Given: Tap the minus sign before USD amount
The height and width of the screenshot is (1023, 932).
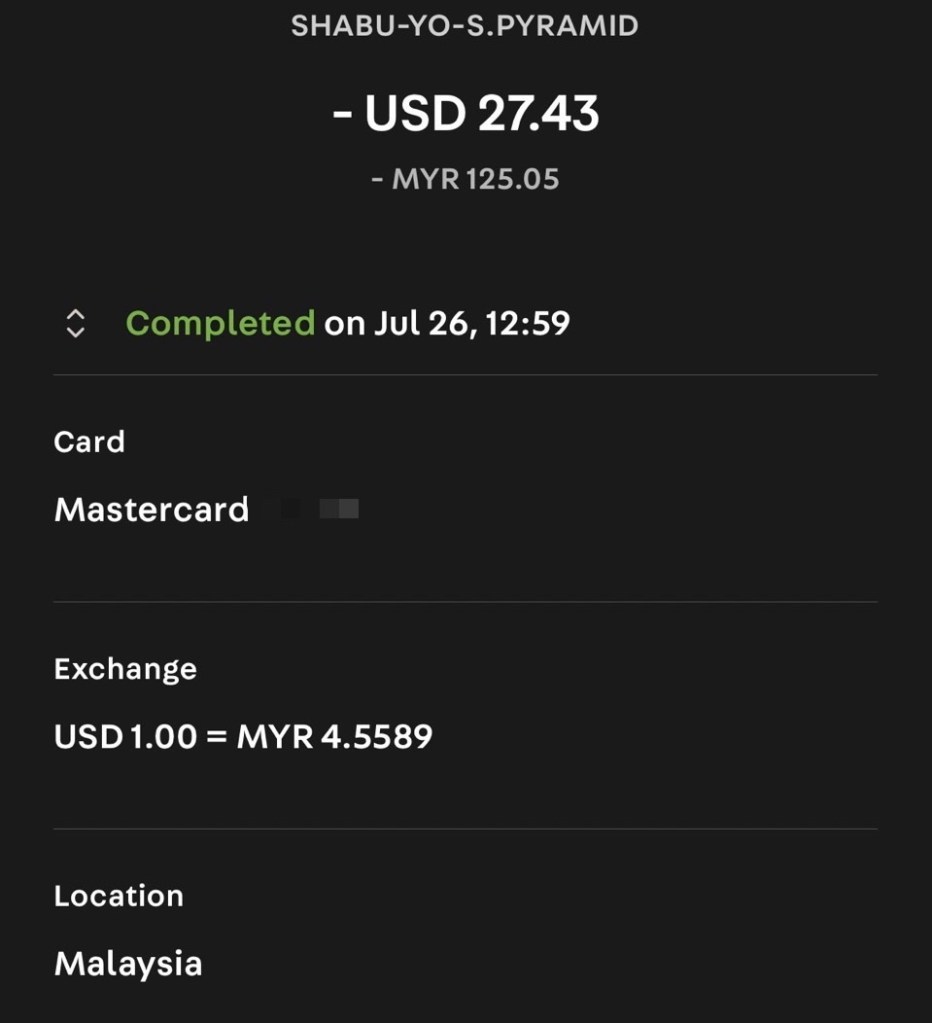Looking at the screenshot, I should click(342, 114).
